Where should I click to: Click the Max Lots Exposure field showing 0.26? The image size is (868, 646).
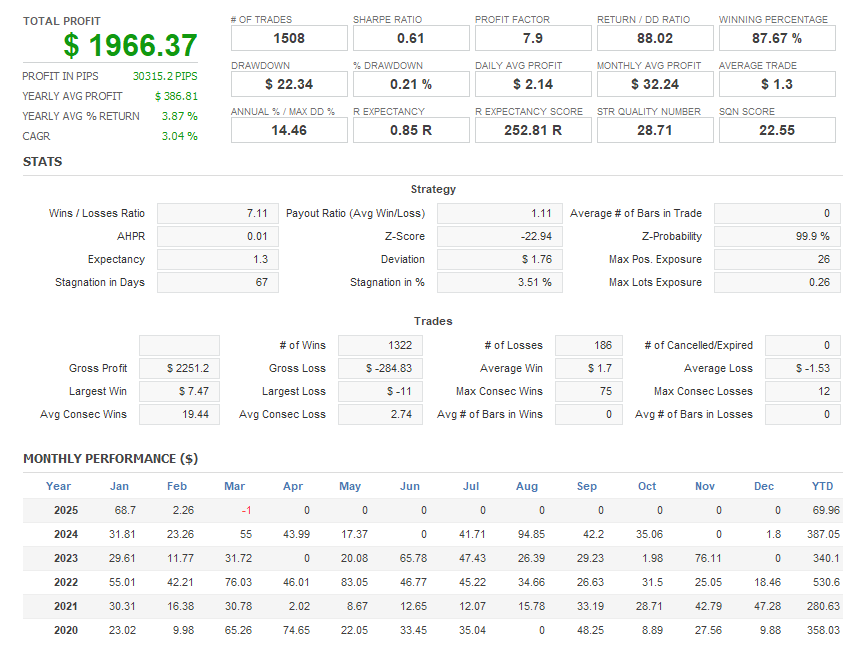[777, 282]
